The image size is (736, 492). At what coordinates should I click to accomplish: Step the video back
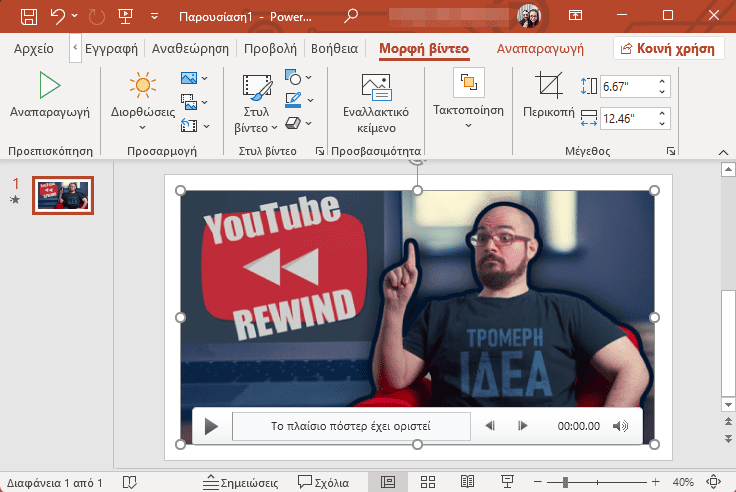pos(490,426)
